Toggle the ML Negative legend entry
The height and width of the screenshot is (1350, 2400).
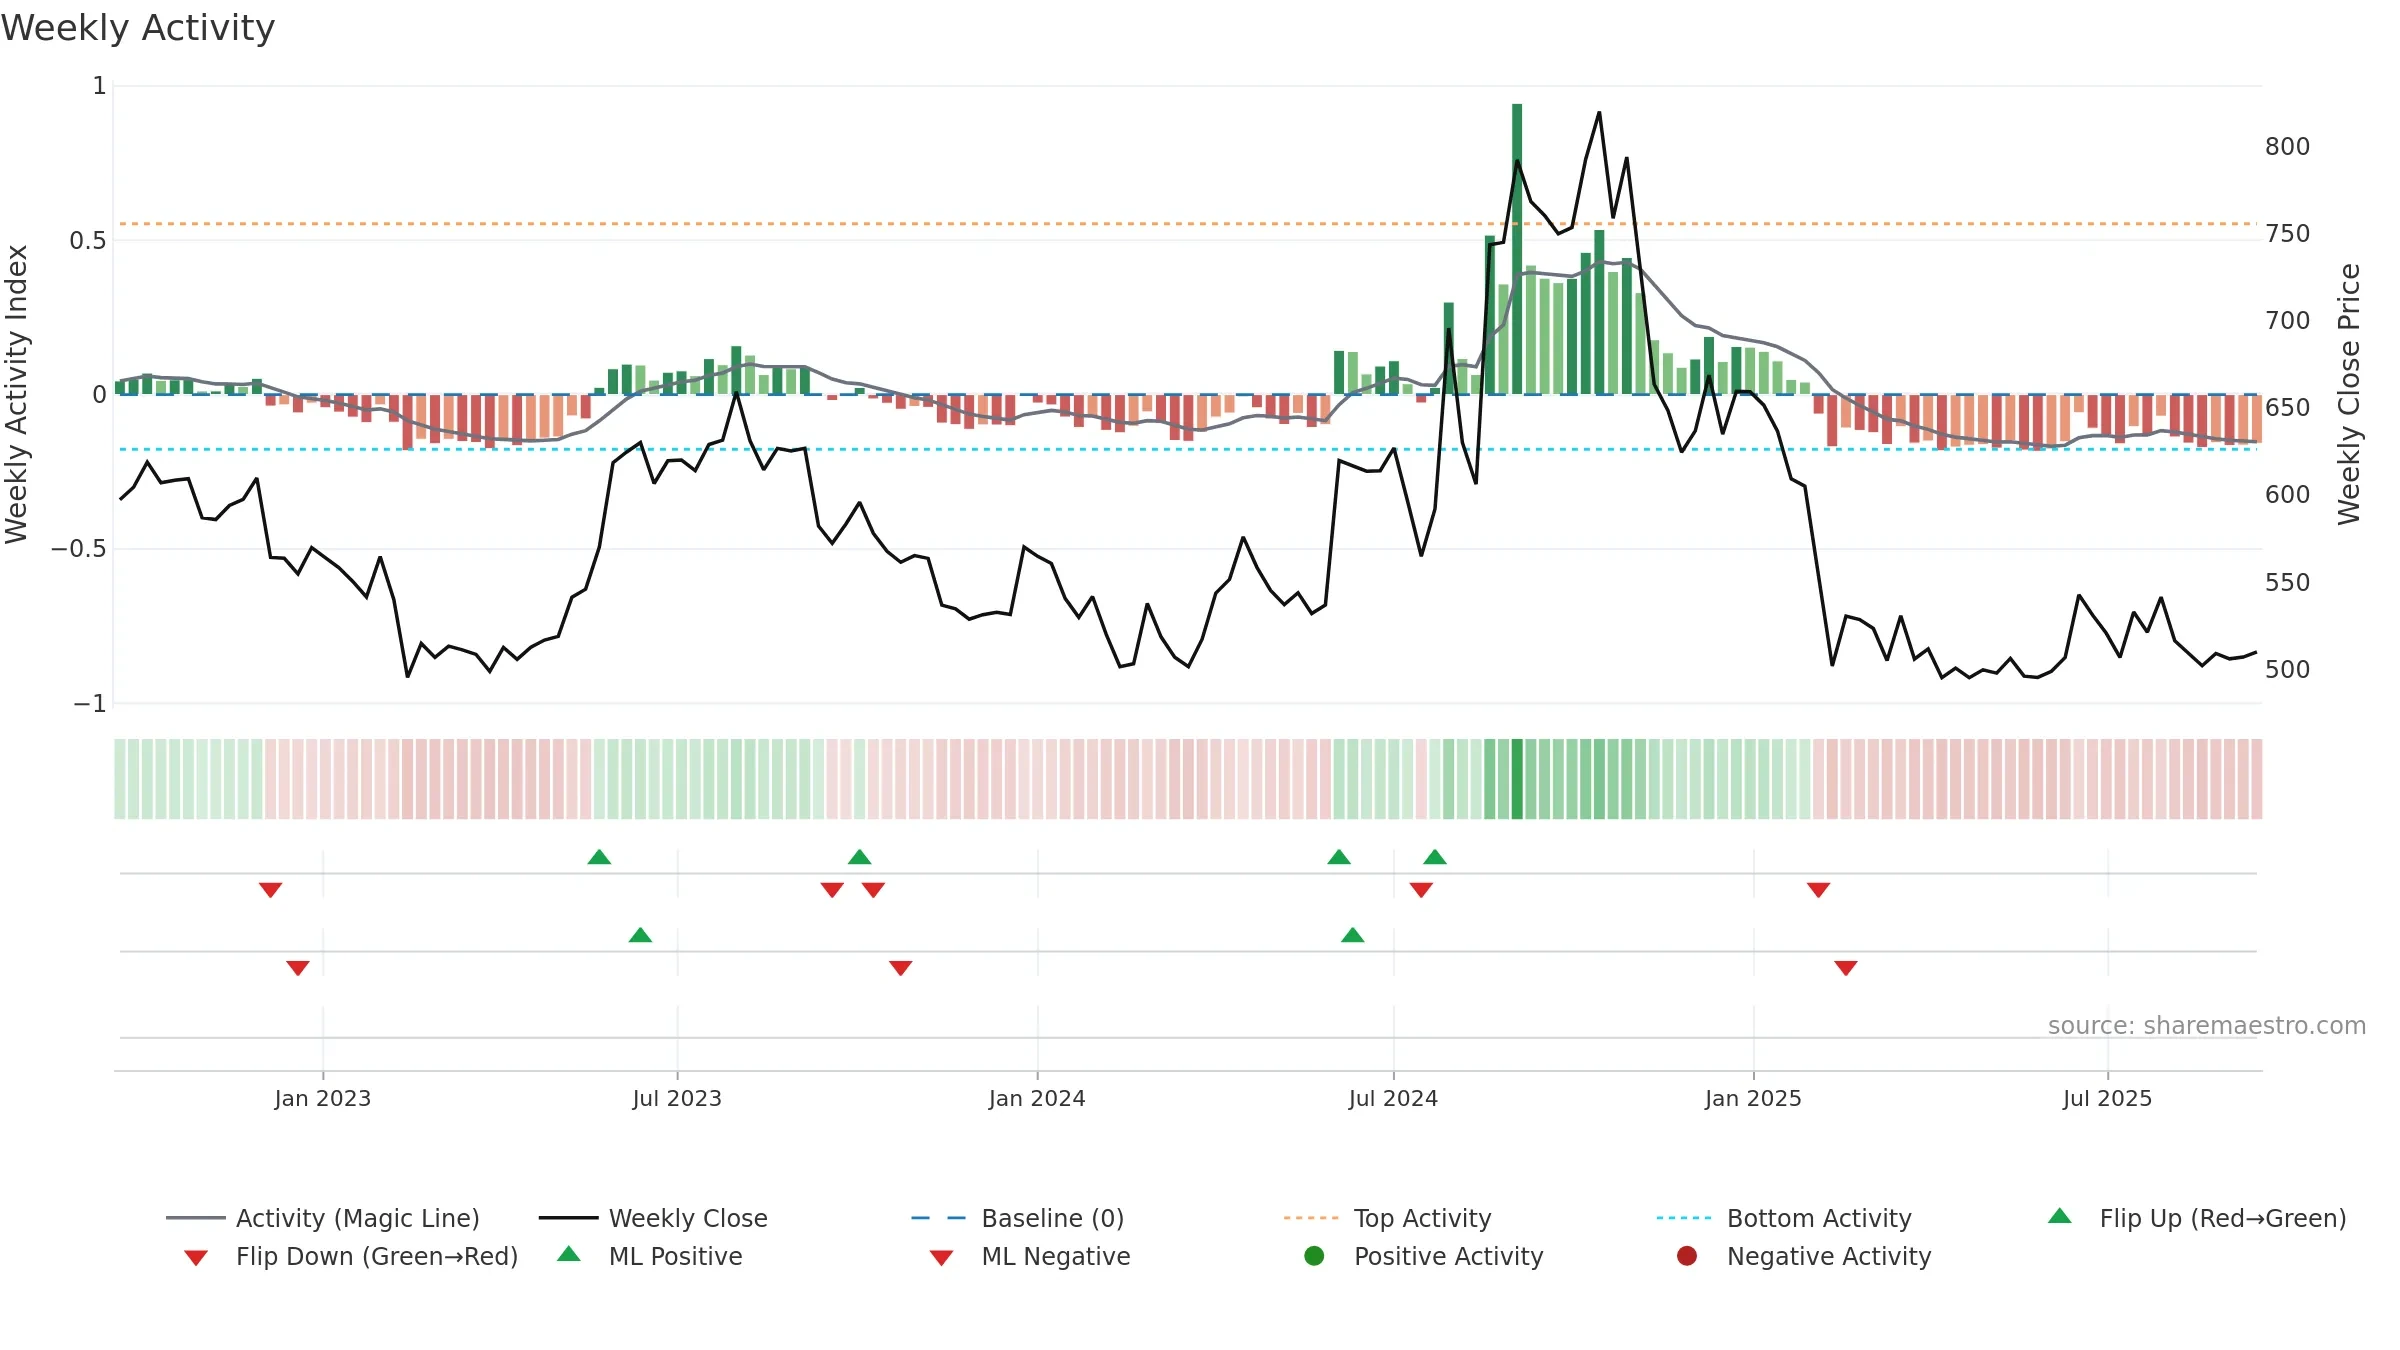tap(1030, 1256)
